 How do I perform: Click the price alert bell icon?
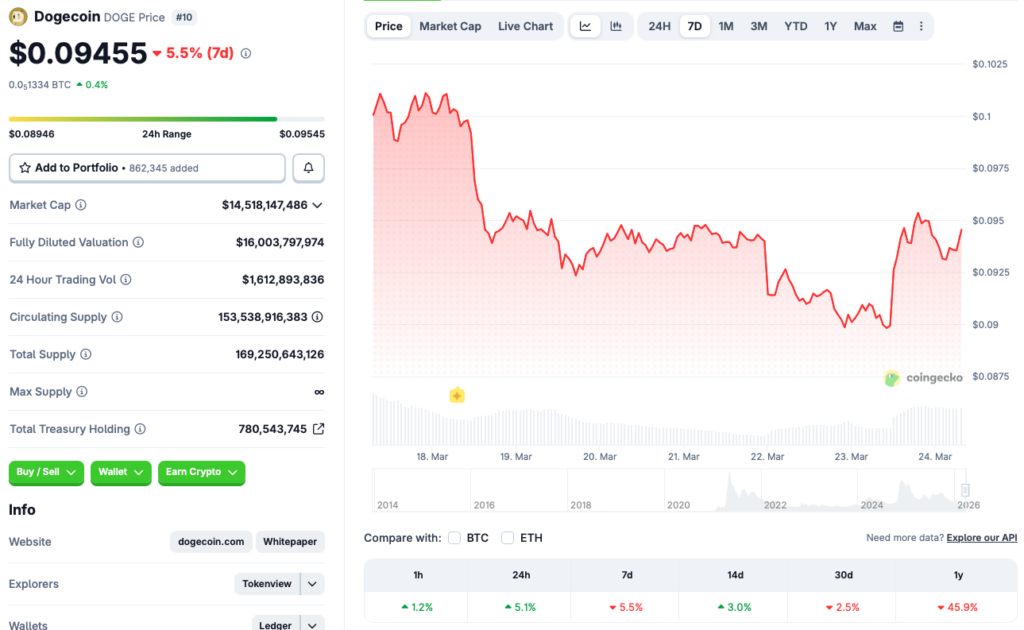[308, 167]
